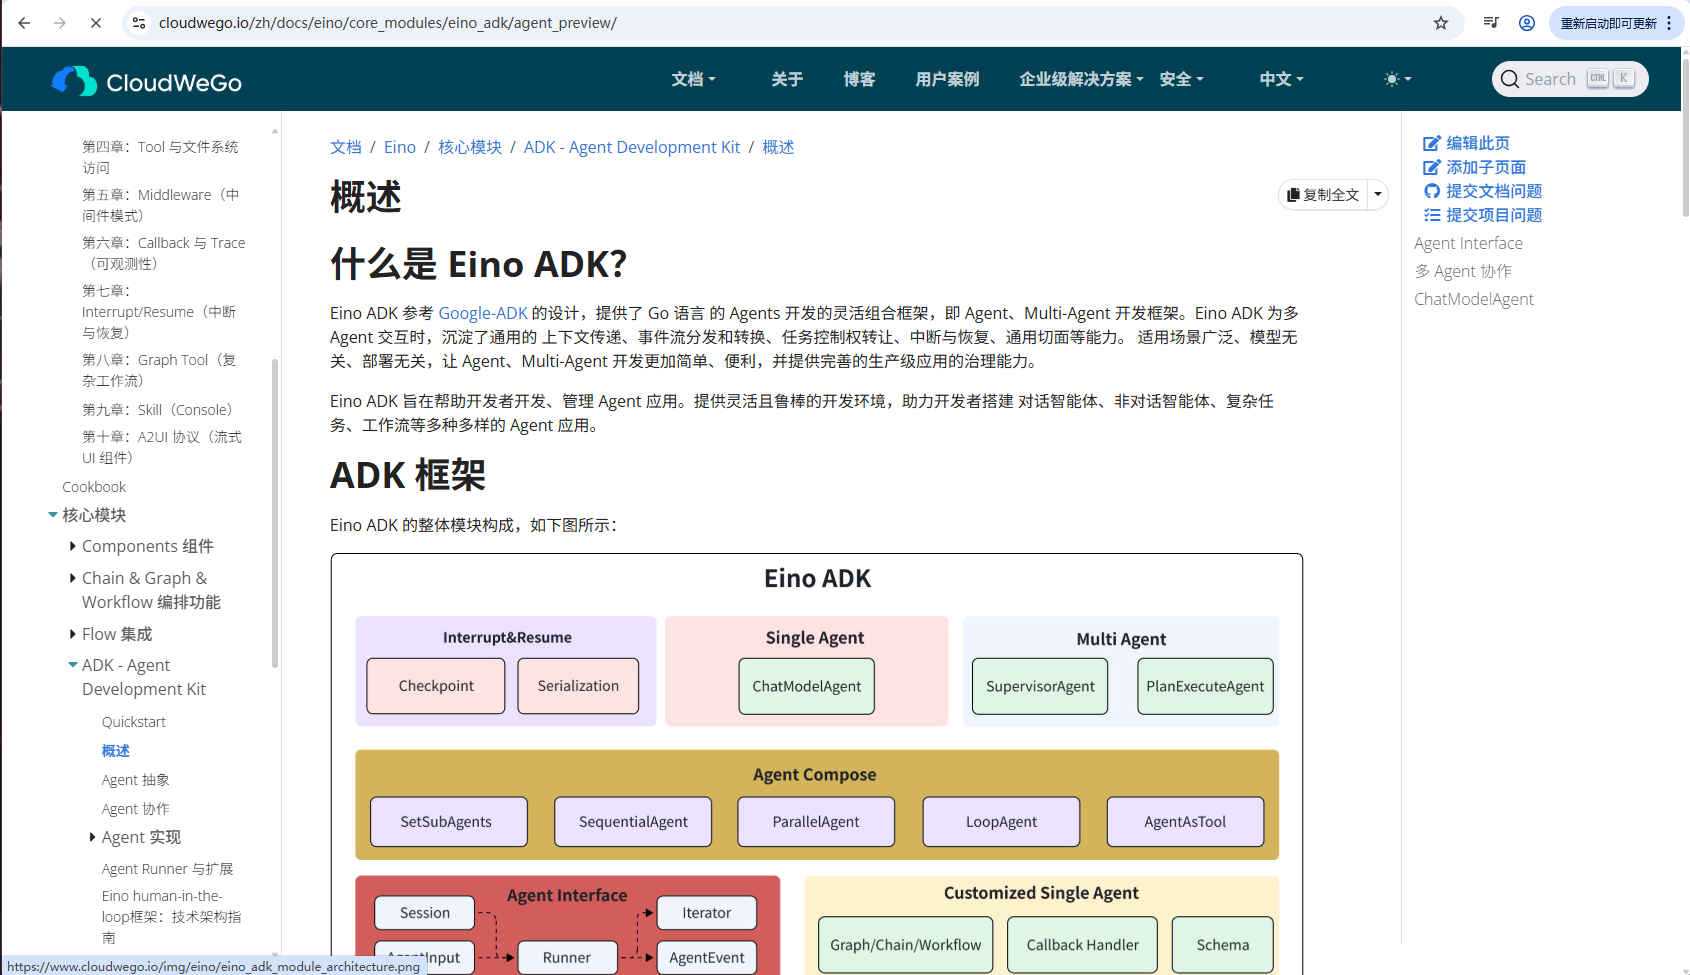Click the left sidebar scrollbar thumb

pos(275,512)
